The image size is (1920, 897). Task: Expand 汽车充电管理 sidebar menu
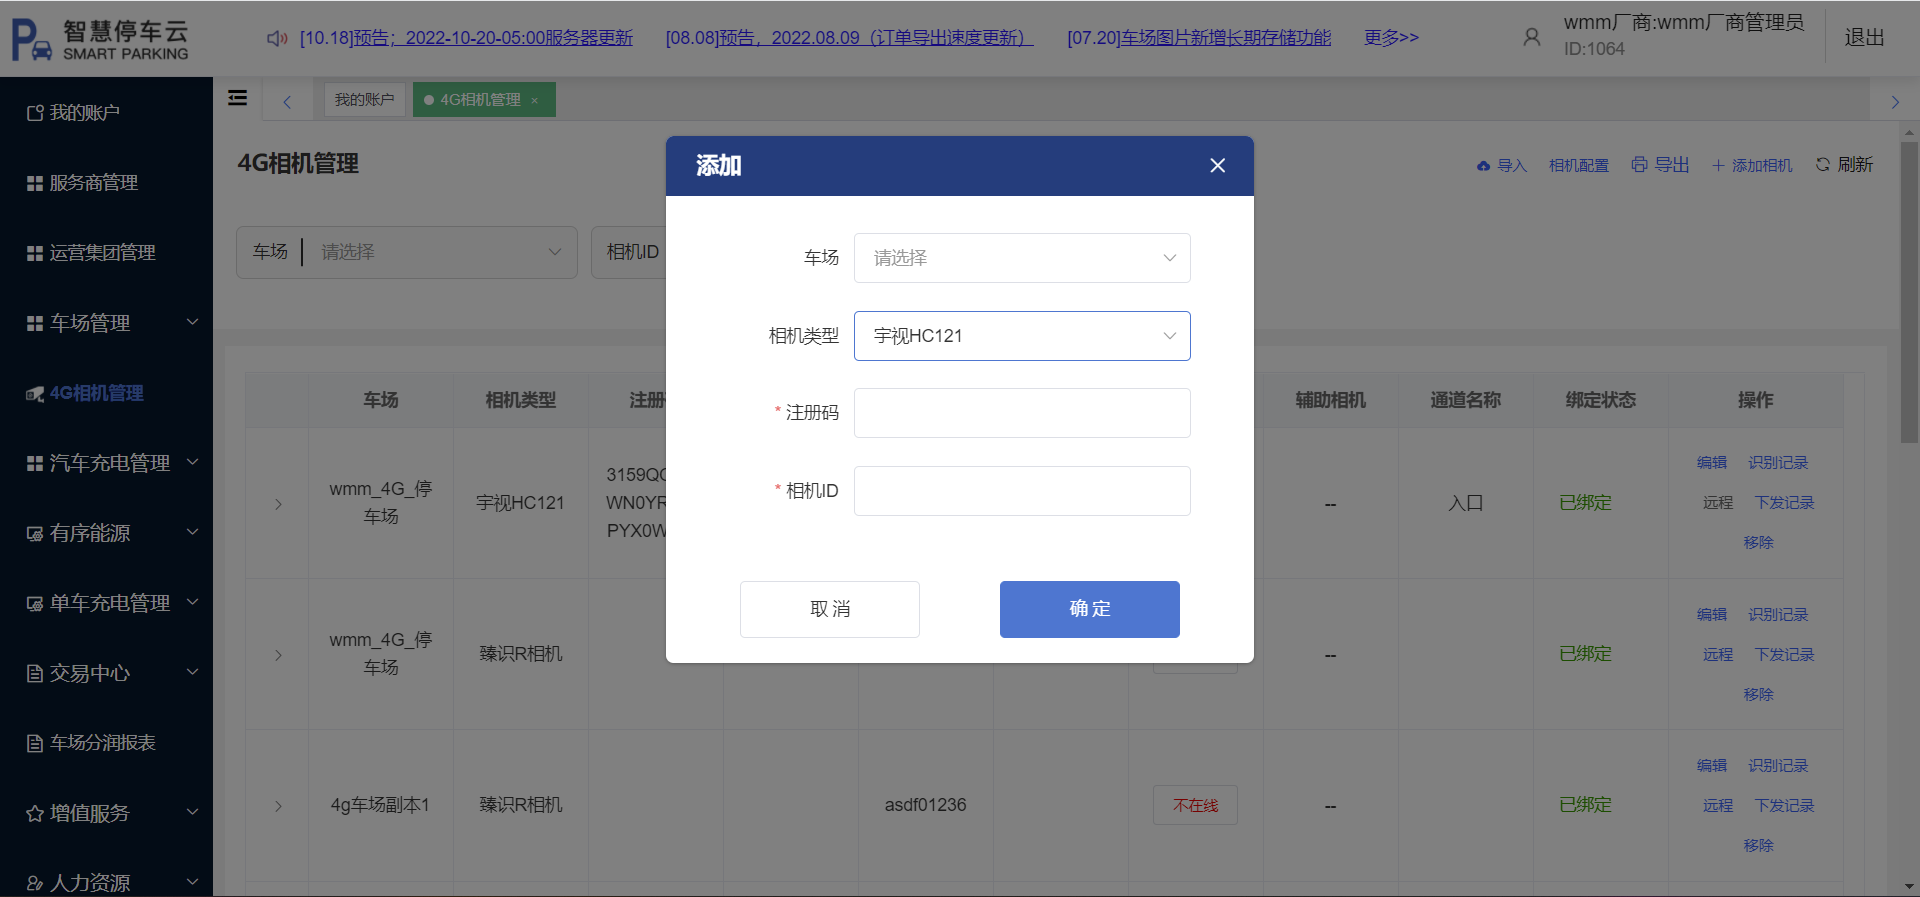(x=106, y=462)
